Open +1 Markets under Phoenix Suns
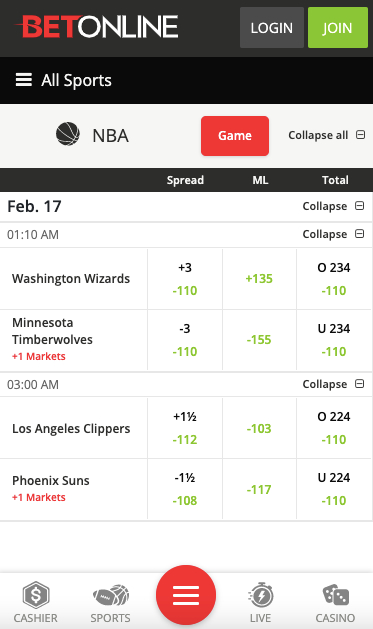Image resolution: width=373 pixels, height=629 pixels. [39, 497]
